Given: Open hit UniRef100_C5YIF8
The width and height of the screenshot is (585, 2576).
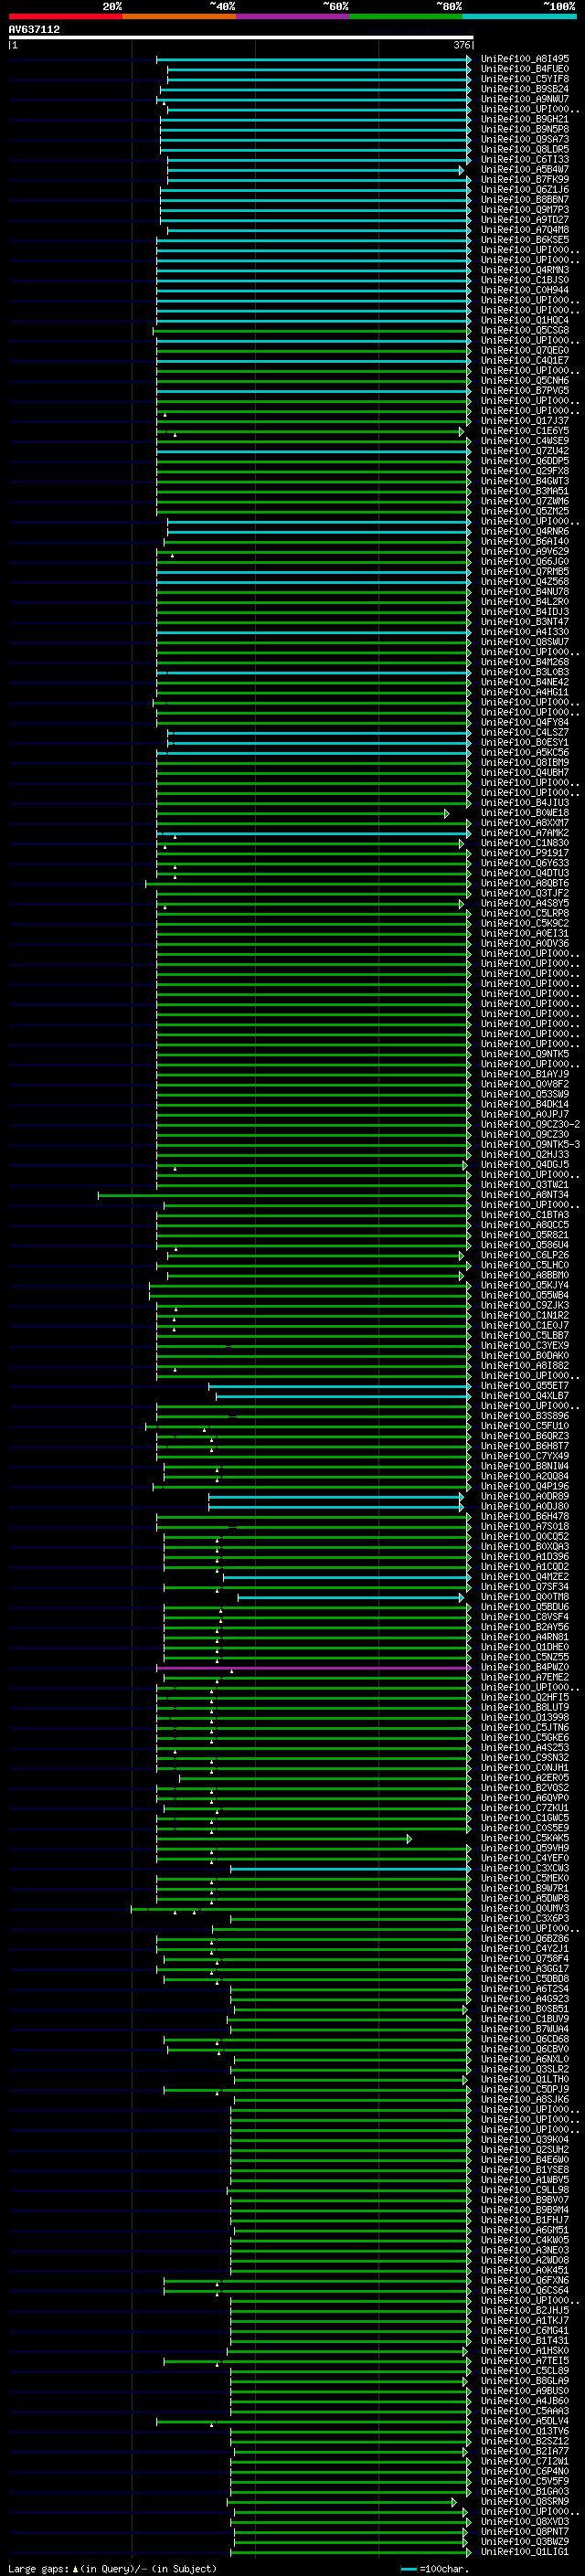Looking at the screenshot, I should [525, 79].
